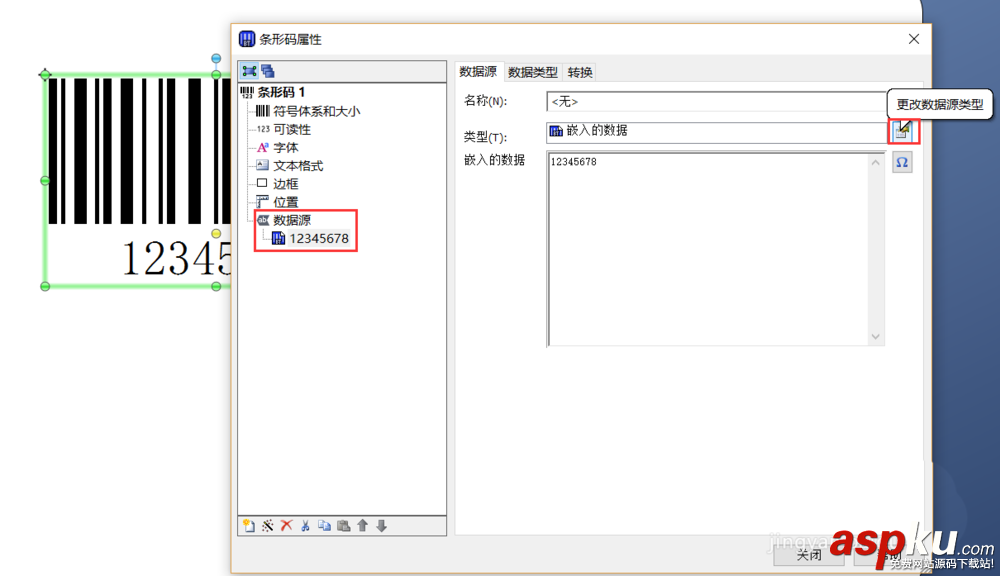Paste the copied data source
This screenshot has height=576, width=1000.
tap(344, 525)
